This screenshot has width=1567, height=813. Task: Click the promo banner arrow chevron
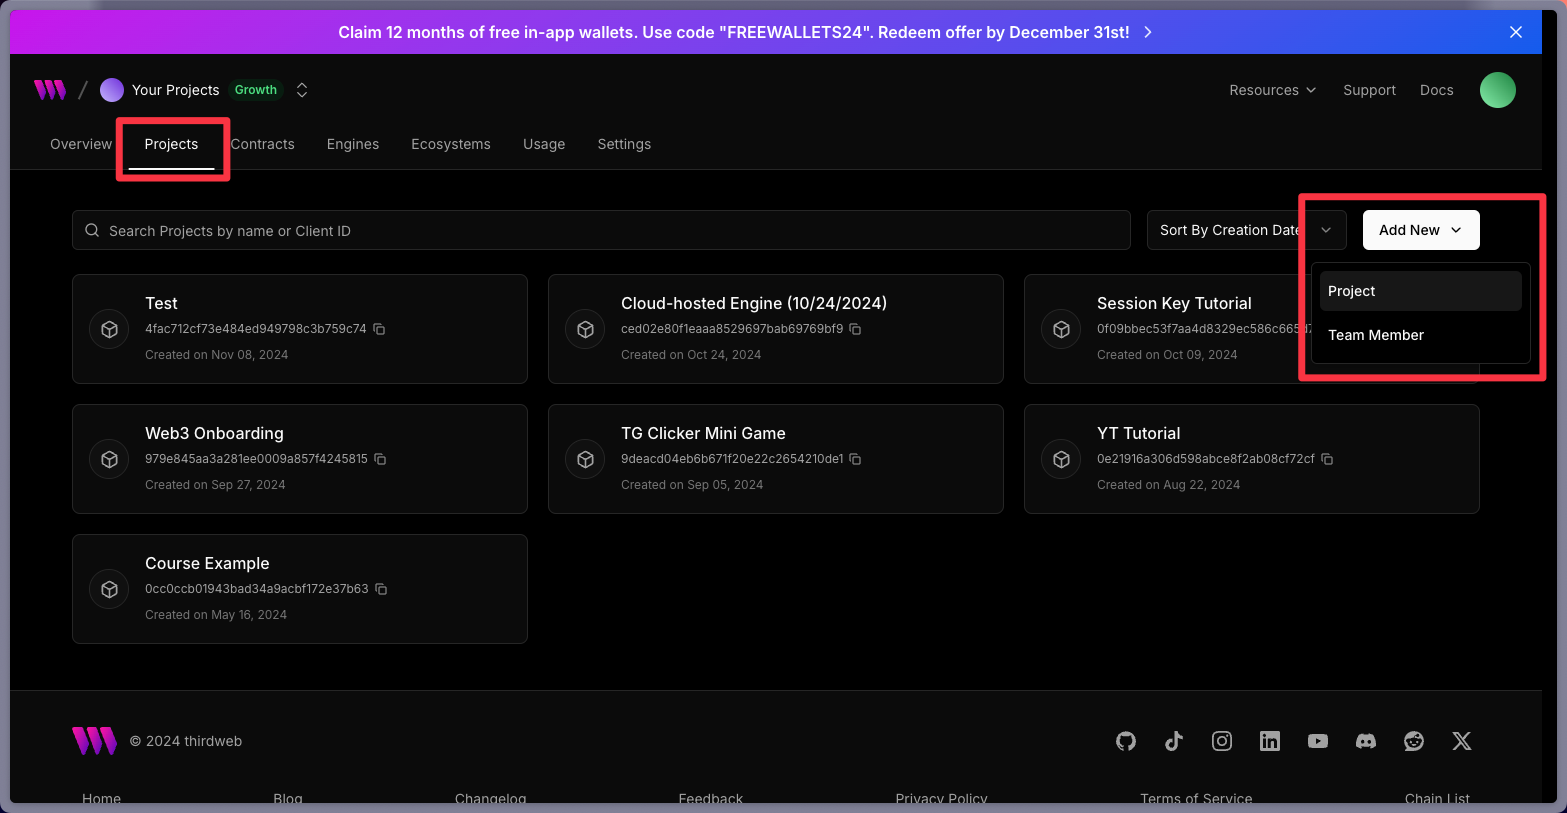1148,32
